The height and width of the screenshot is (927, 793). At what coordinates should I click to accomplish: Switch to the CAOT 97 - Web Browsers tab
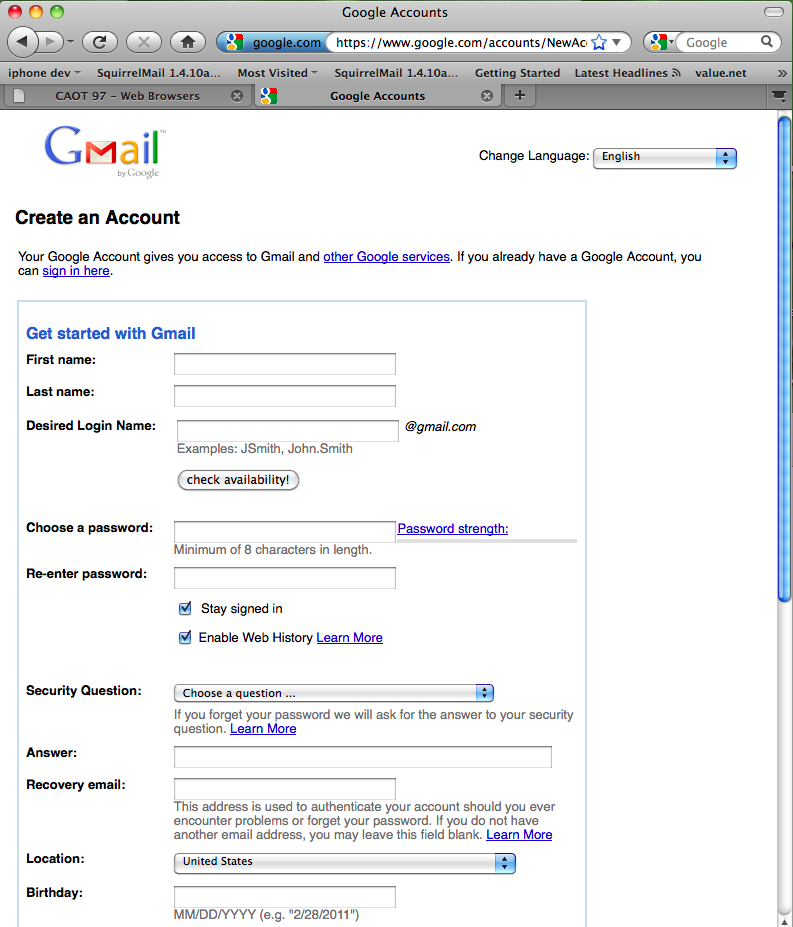127,96
